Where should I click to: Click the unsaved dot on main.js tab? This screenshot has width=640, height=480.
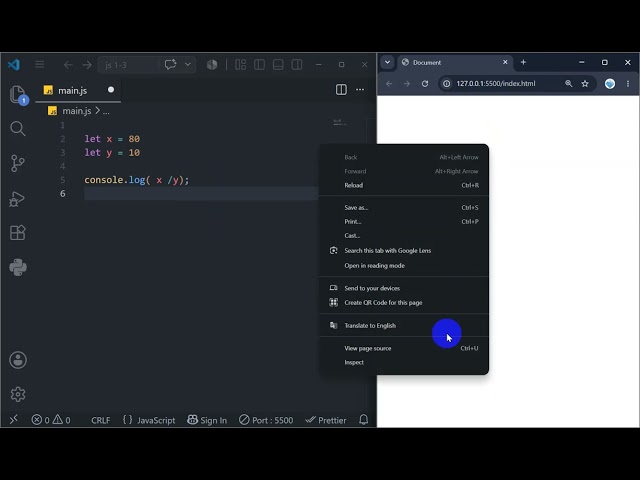click(111, 90)
